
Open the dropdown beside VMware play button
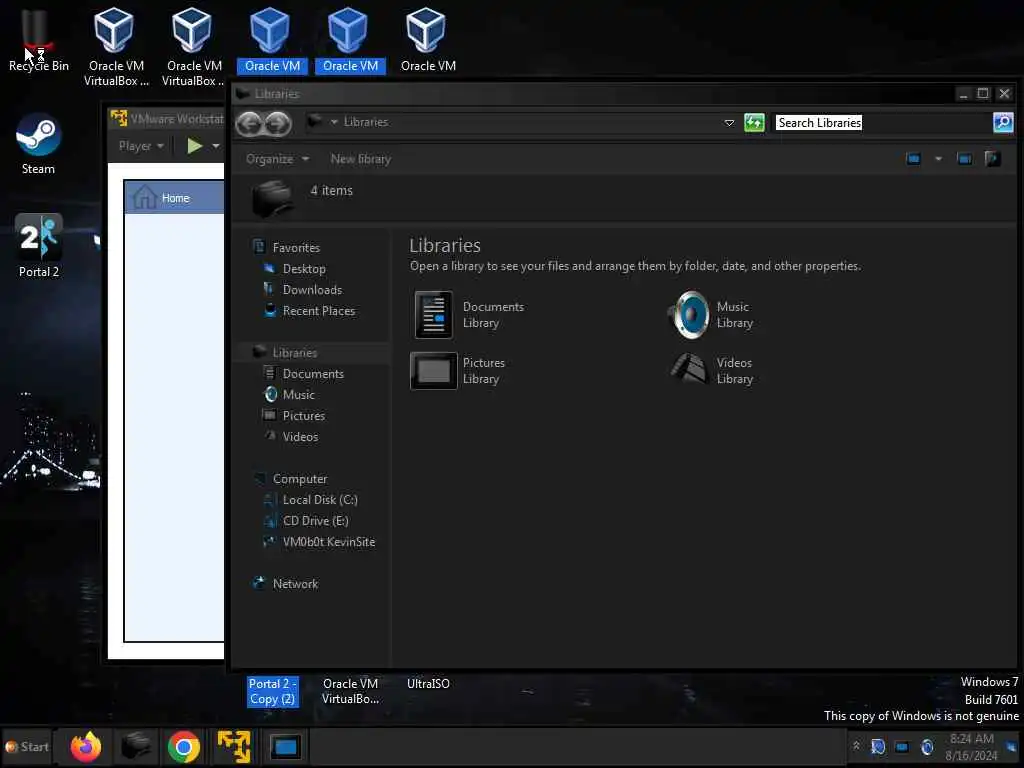(x=216, y=146)
